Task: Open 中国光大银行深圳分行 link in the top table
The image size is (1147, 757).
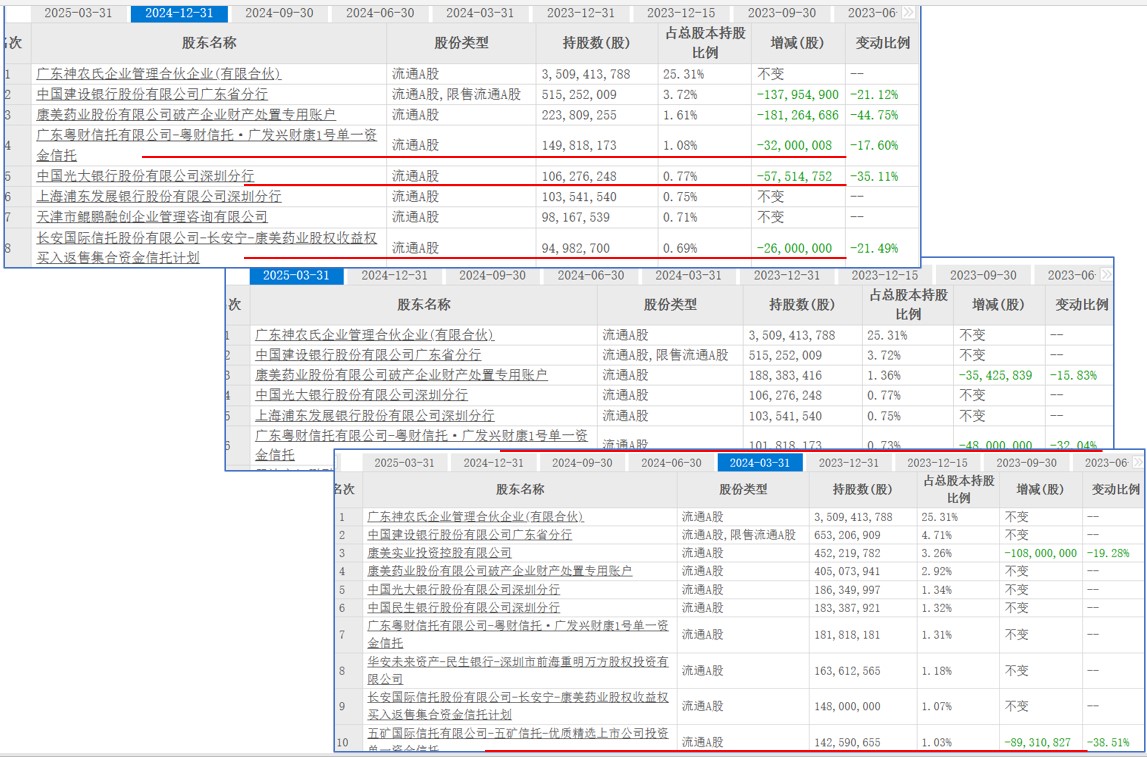Action: (x=146, y=176)
